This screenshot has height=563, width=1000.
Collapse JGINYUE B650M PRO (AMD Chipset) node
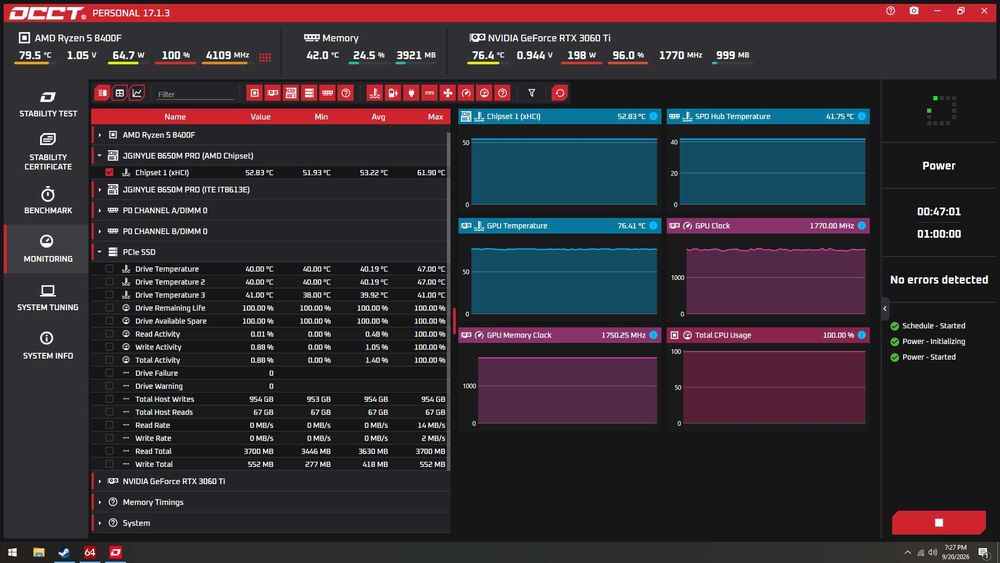pos(99,156)
